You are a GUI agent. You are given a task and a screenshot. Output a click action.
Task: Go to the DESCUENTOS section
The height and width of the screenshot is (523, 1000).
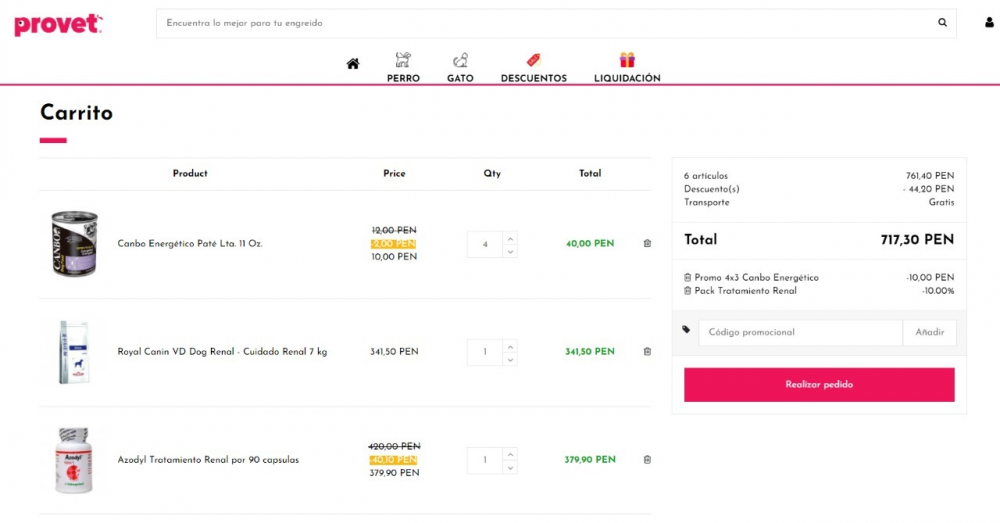click(x=533, y=68)
